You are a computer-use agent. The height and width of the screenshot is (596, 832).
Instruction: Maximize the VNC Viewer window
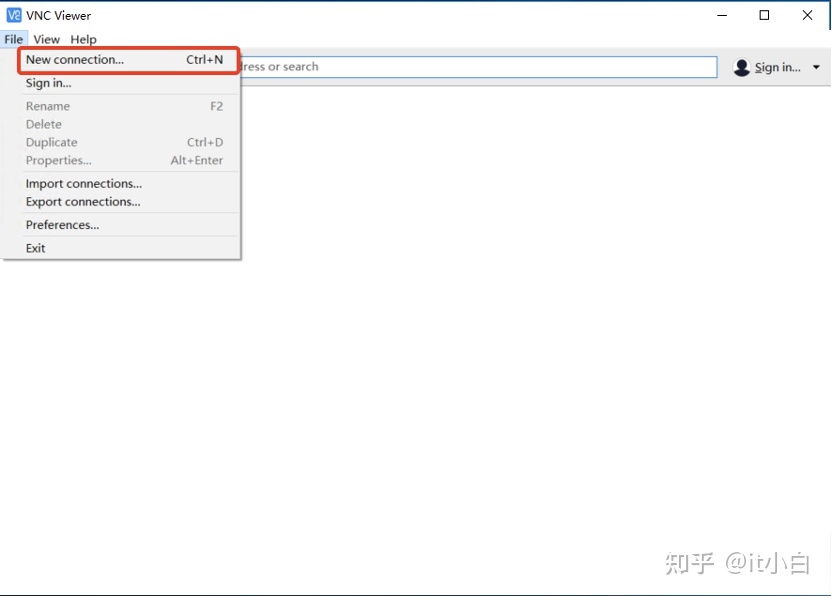(764, 15)
